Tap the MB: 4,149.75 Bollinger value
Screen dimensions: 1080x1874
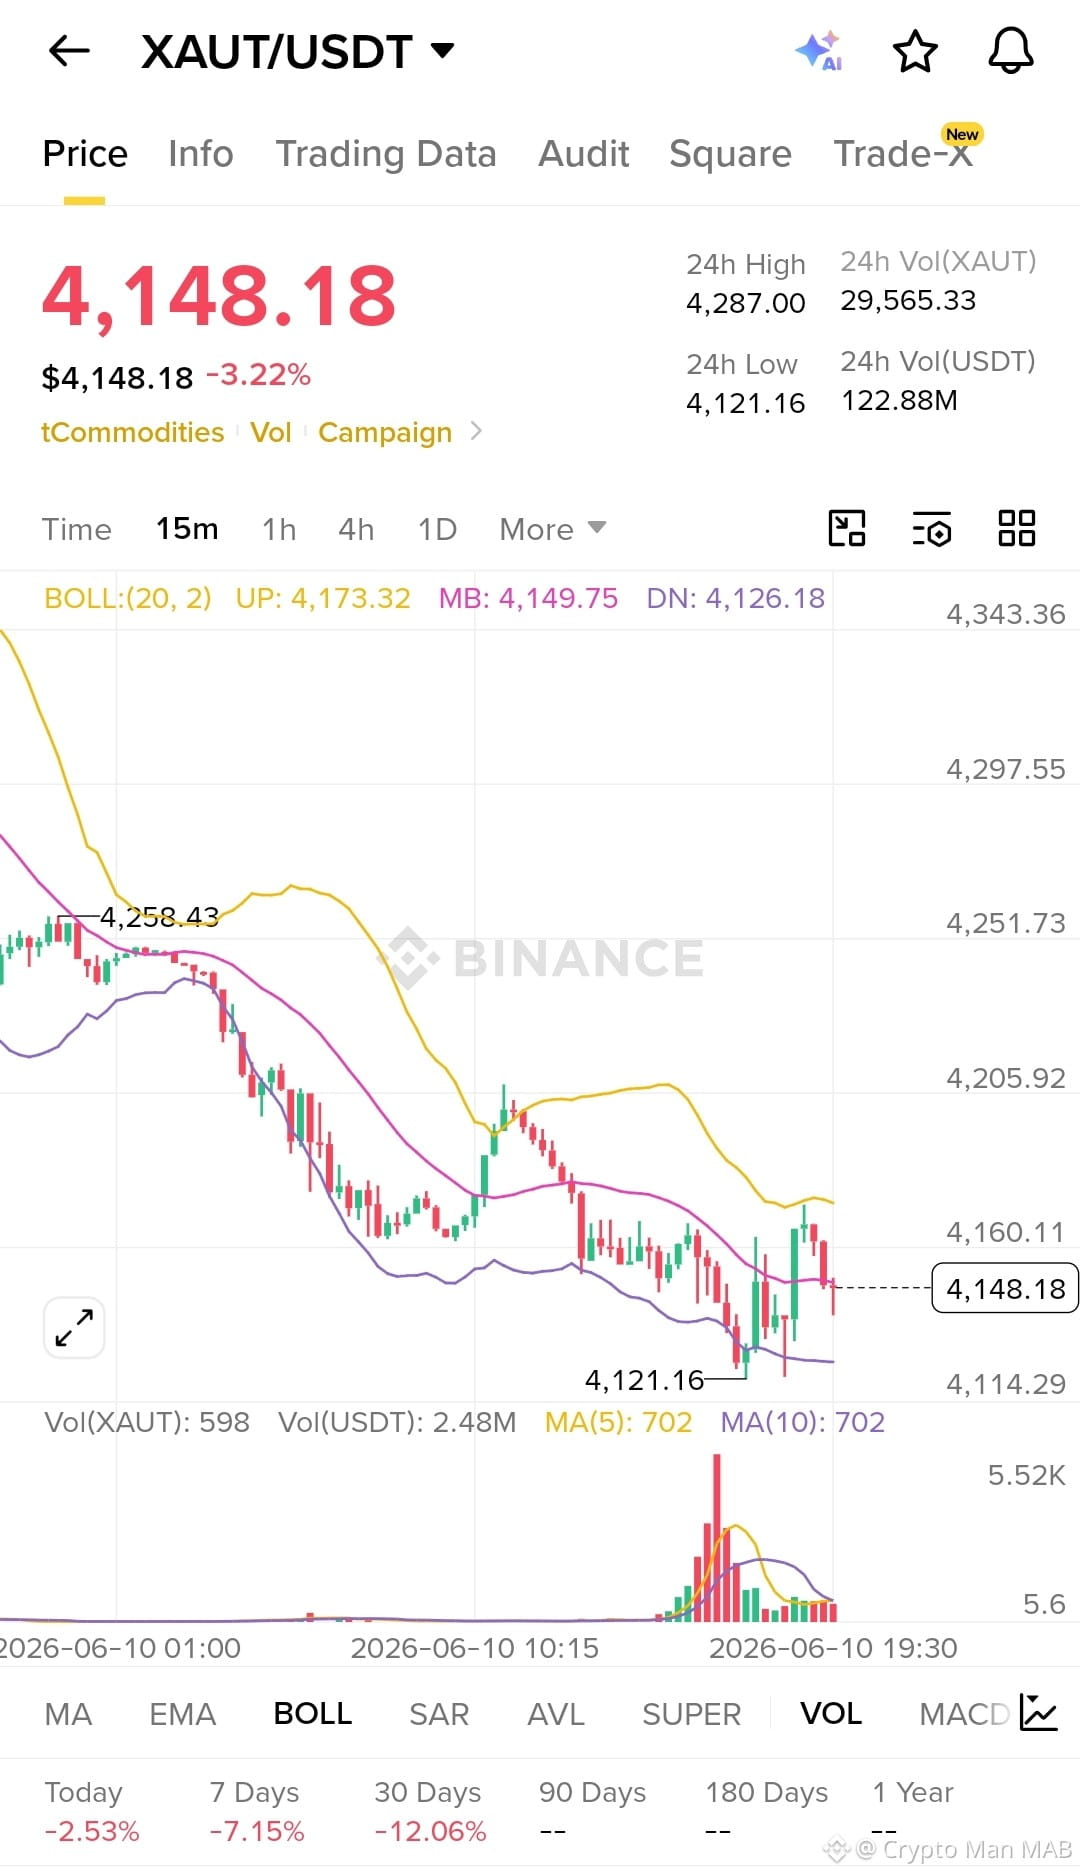click(x=528, y=598)
